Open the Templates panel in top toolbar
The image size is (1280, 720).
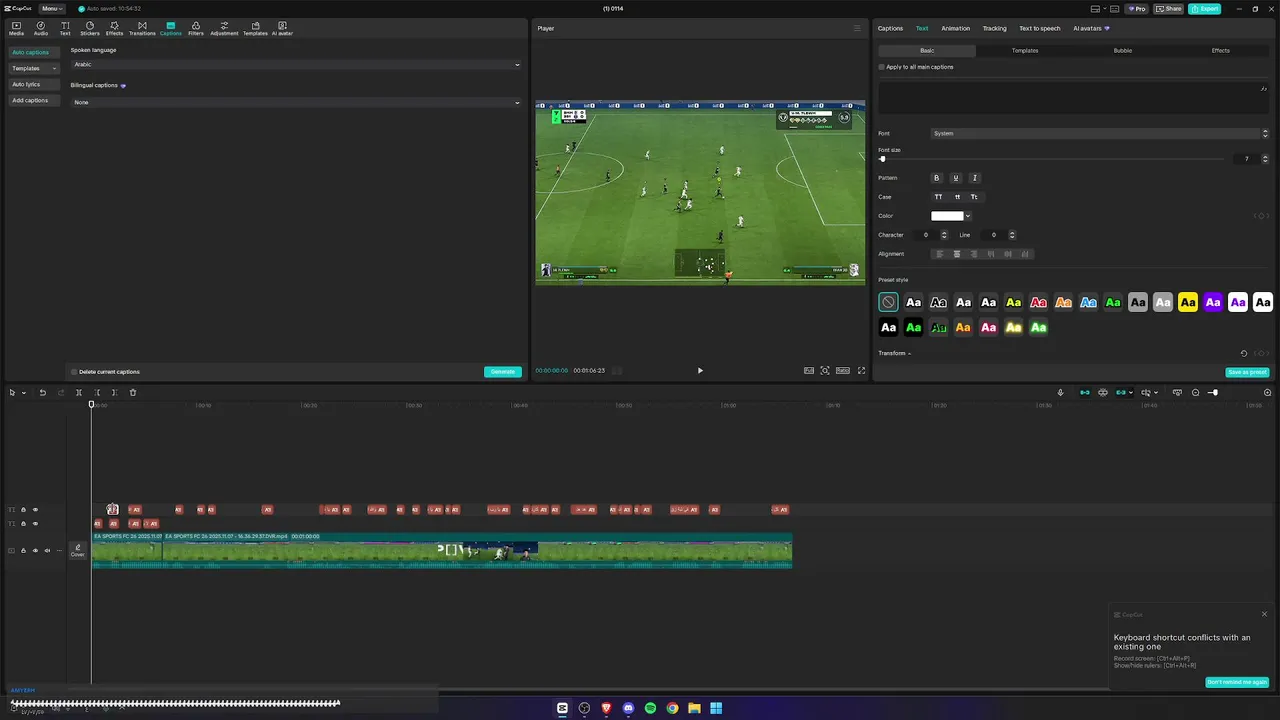click(255, 28)
